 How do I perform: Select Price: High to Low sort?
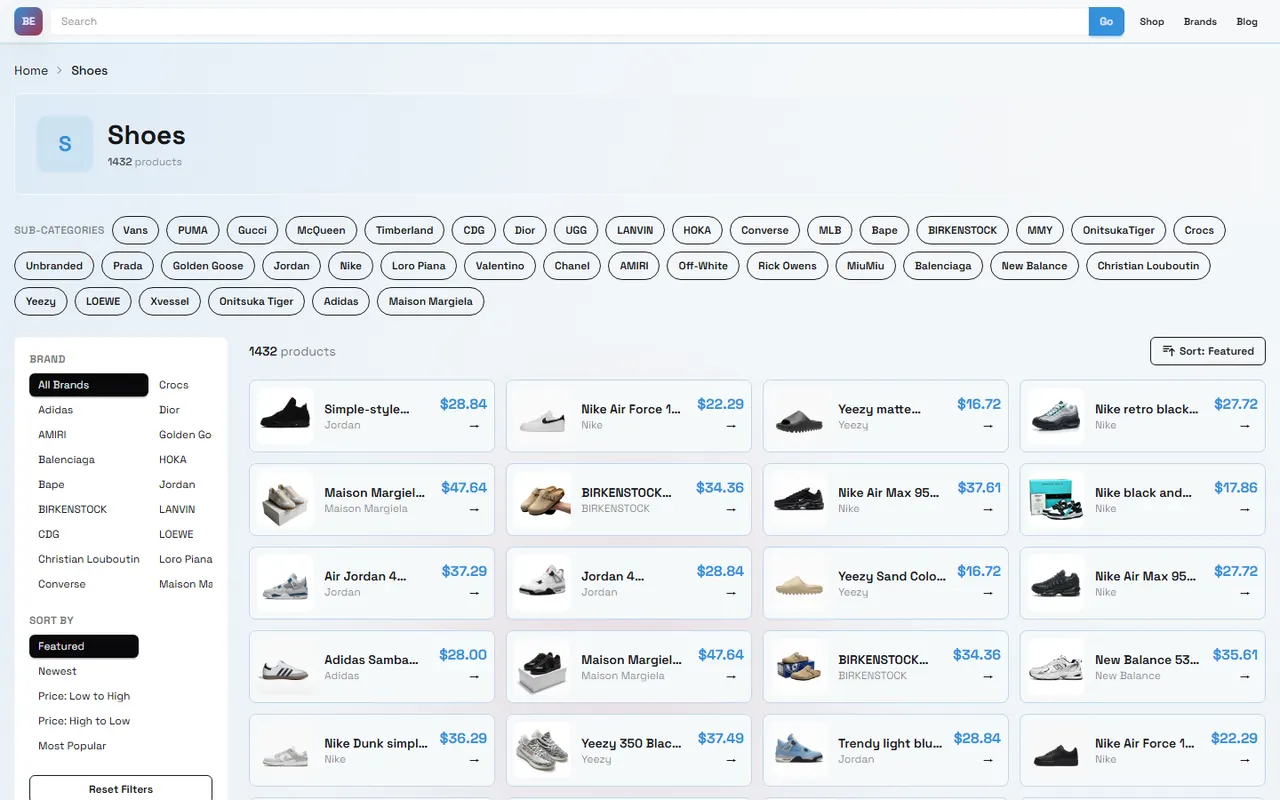84,721
